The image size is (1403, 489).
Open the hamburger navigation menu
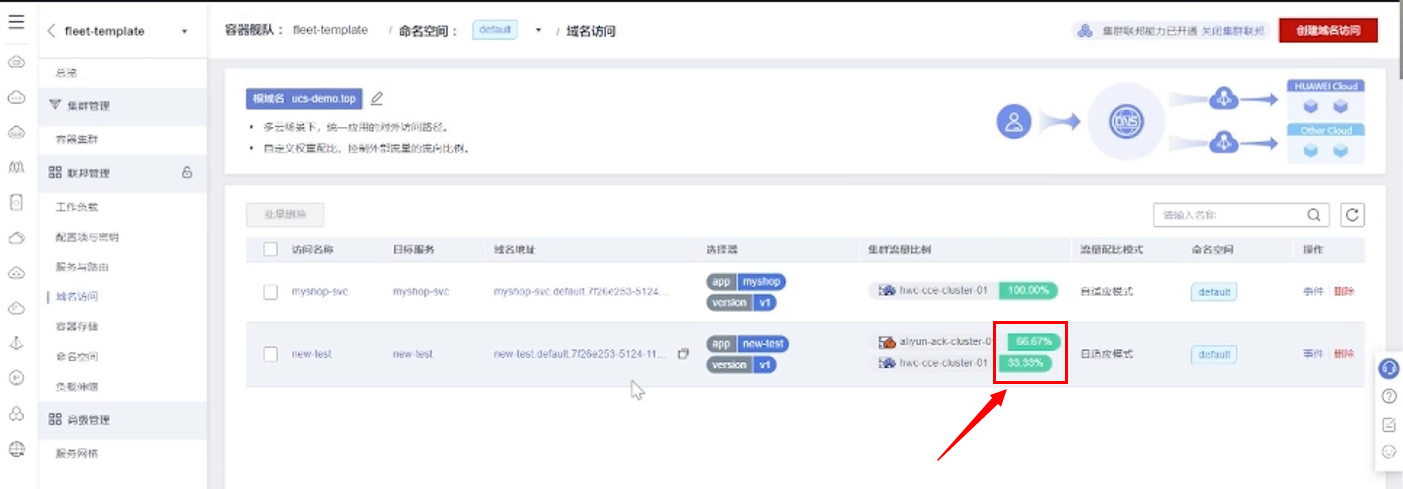16,21
